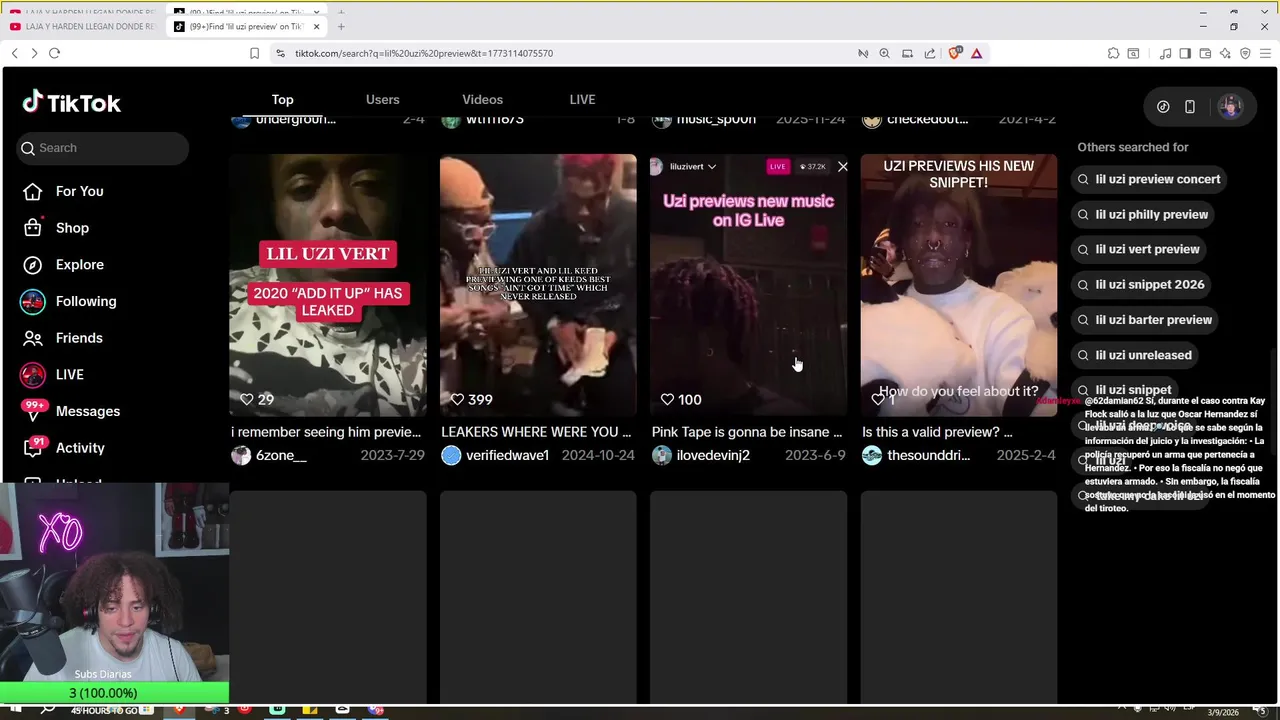The height and width of the screenshot is (720, 1280).
Task: Toggle the browser sidebar panel
Action: [1185, 53]
